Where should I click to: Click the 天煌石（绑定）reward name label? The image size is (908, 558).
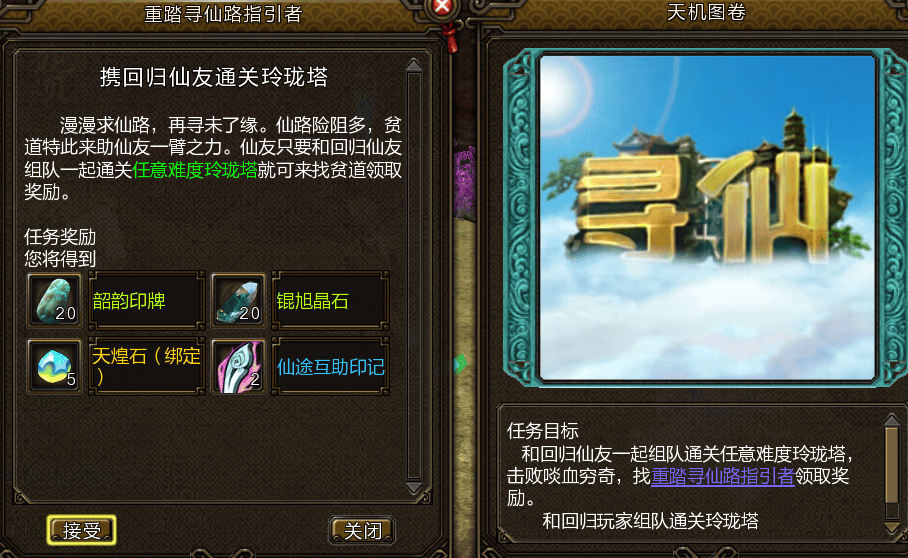(x=146, y=366)
